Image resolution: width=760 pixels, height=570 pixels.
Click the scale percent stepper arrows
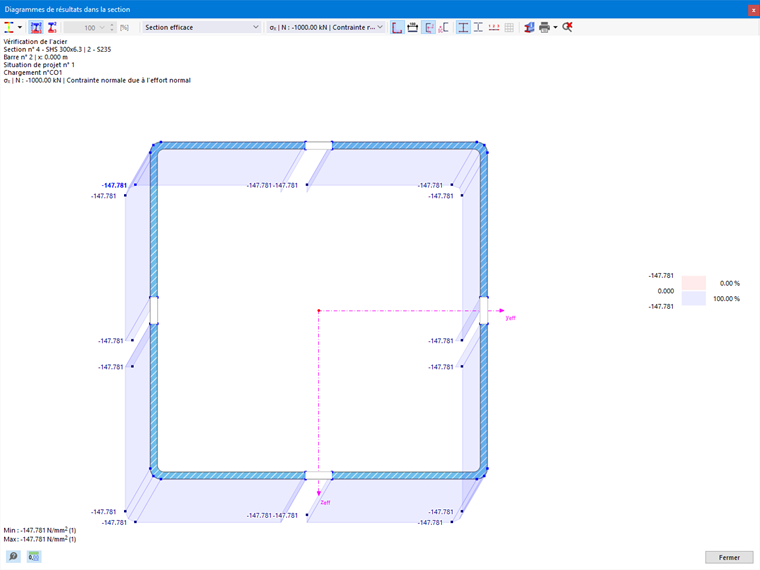112,28
